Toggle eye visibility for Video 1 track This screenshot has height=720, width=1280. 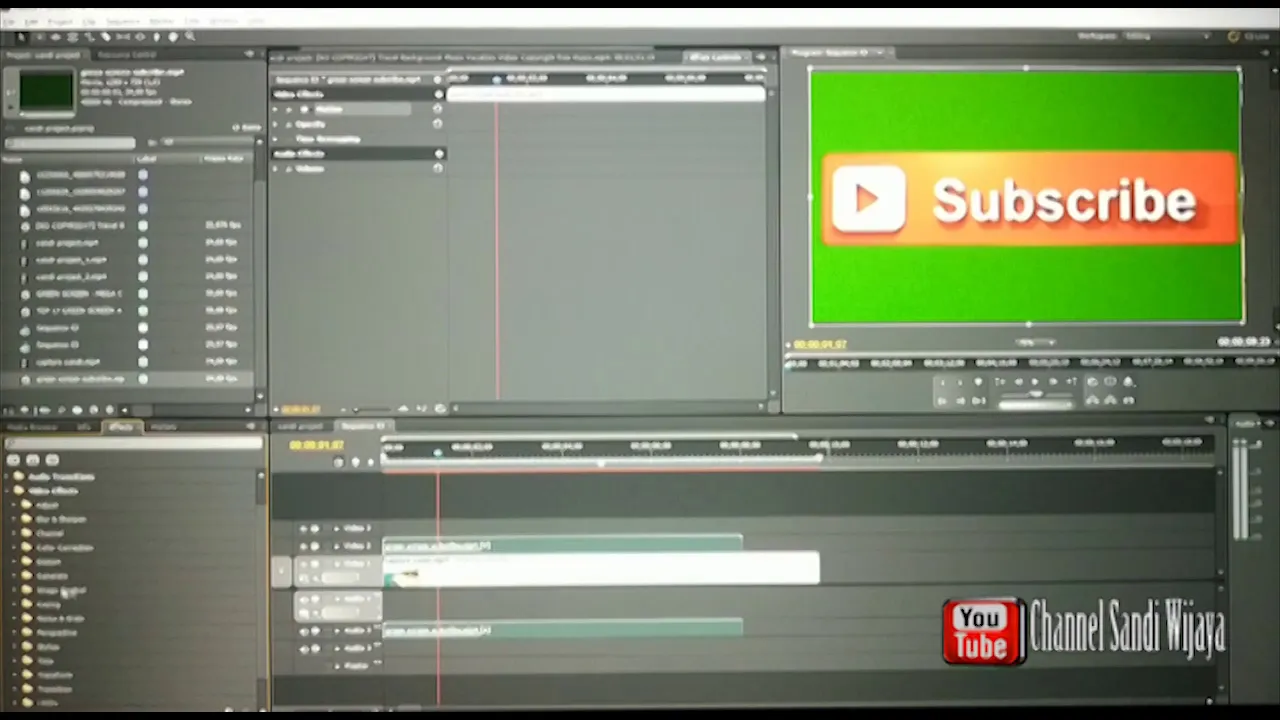click(x=302, y=565)
